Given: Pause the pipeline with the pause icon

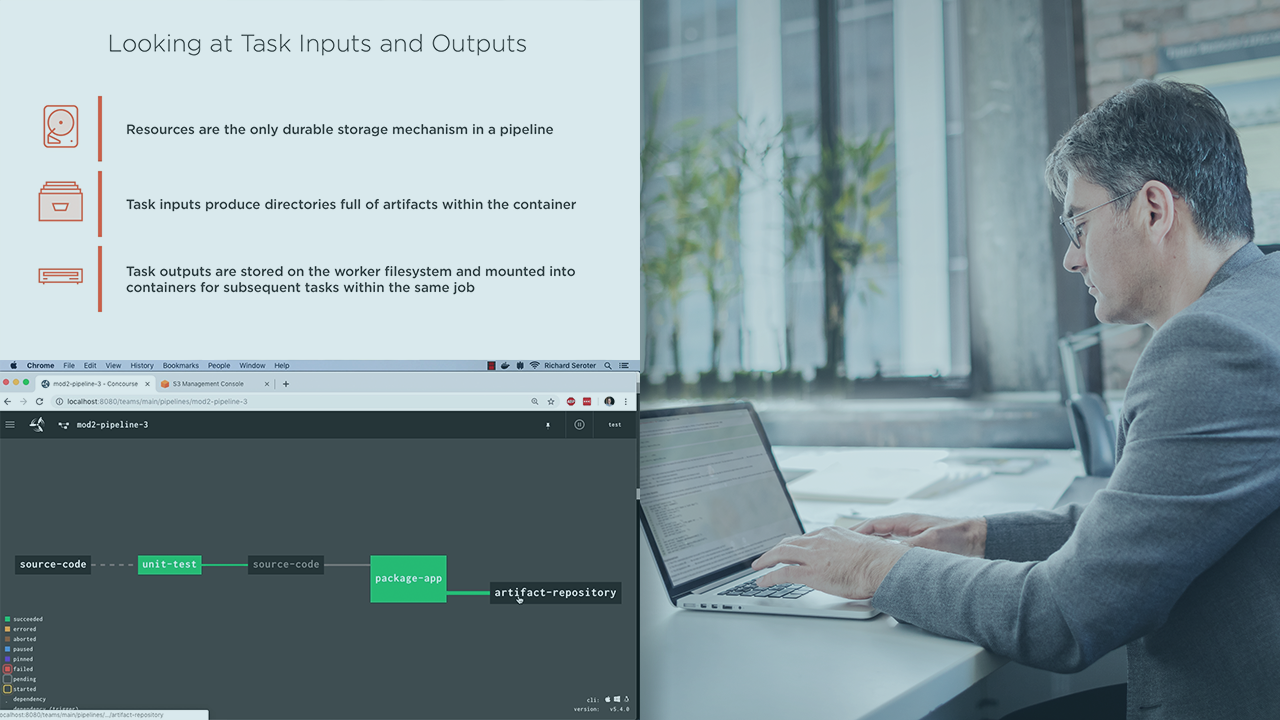Looking at the screenshot, I should [579, 425].
